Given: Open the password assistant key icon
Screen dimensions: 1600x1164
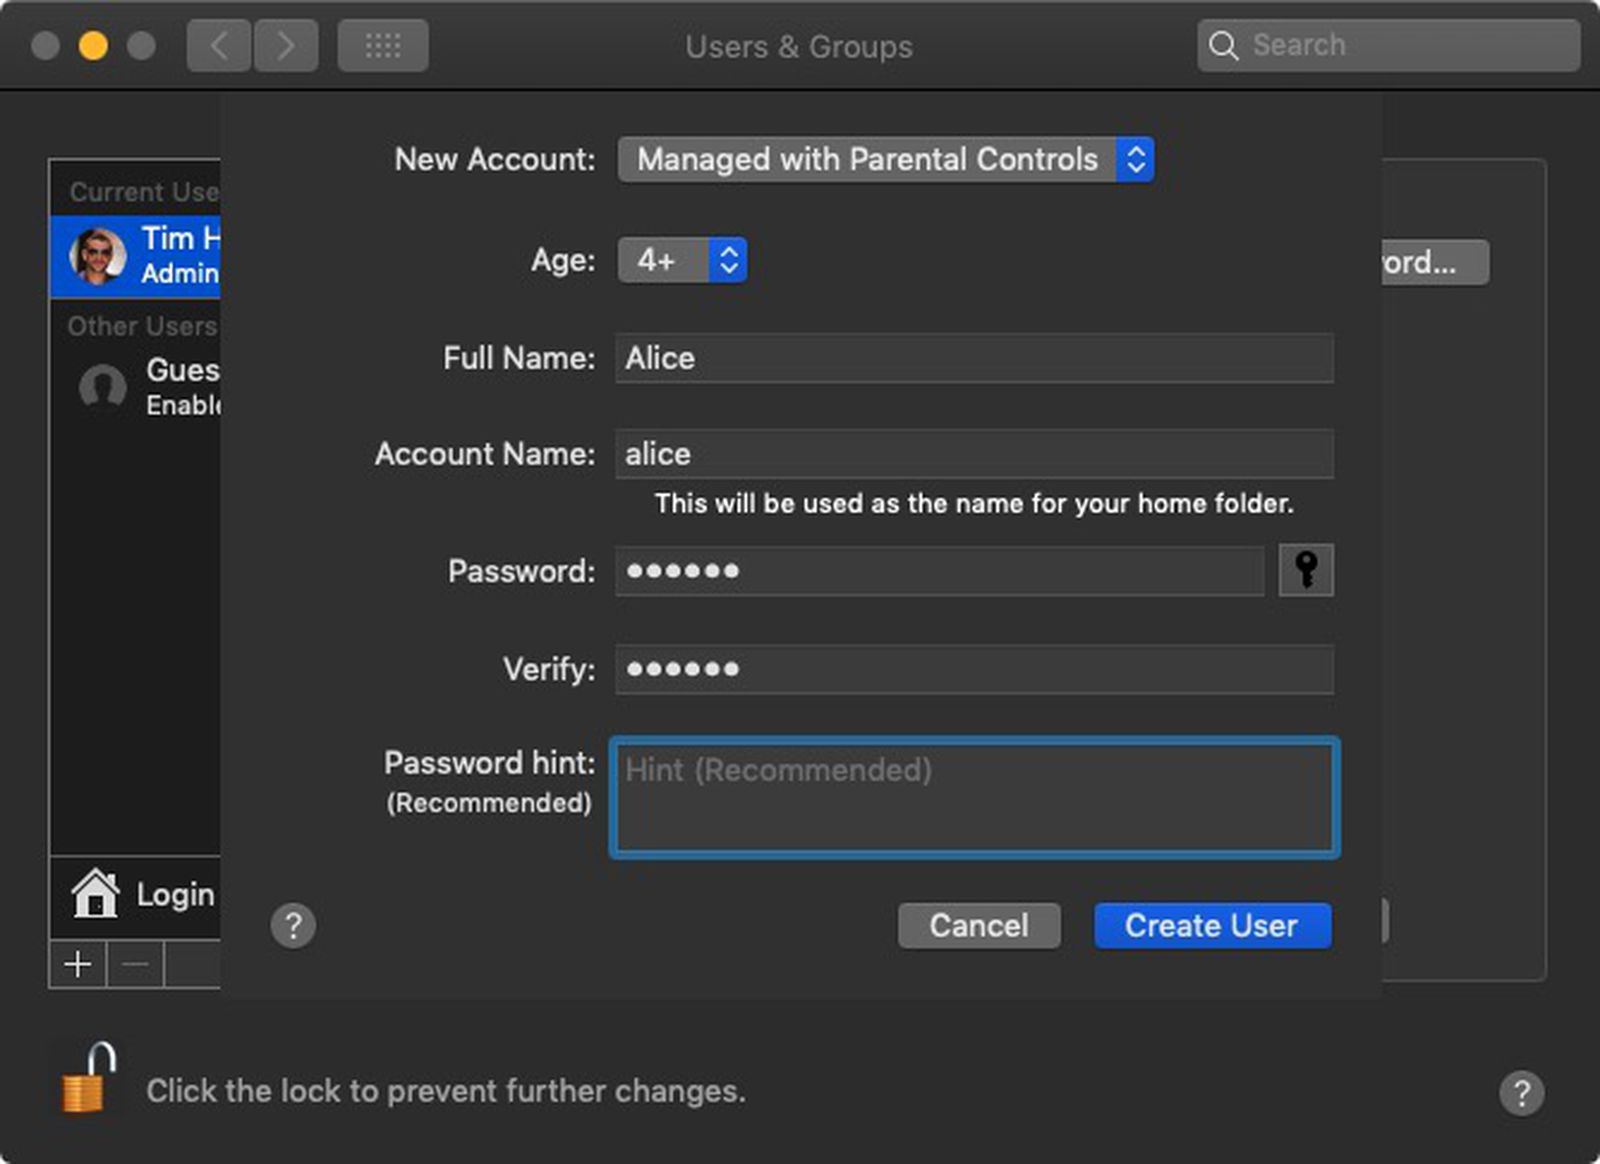Looking at the screenshot, I should click(1304, 570).
